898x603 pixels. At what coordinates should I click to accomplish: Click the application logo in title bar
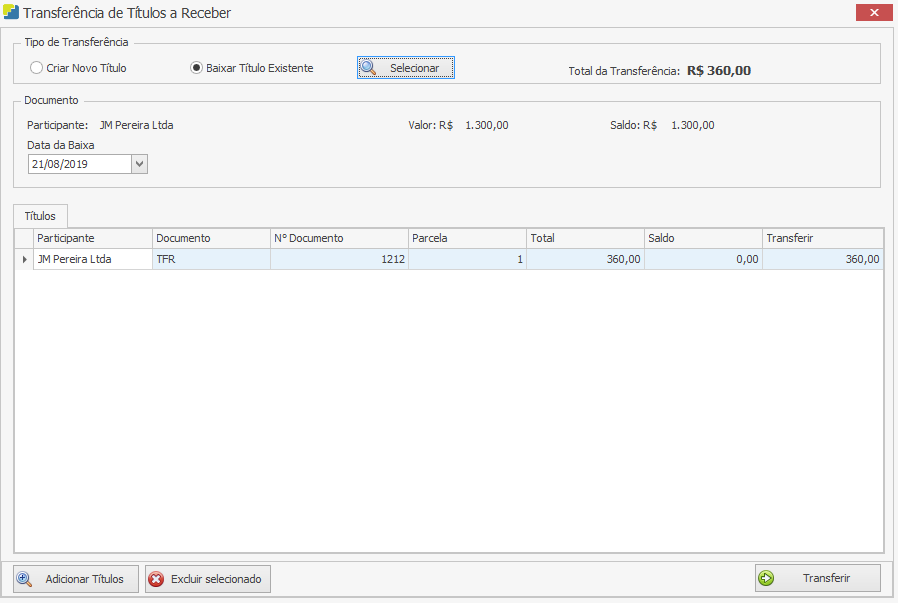[11, 13]
